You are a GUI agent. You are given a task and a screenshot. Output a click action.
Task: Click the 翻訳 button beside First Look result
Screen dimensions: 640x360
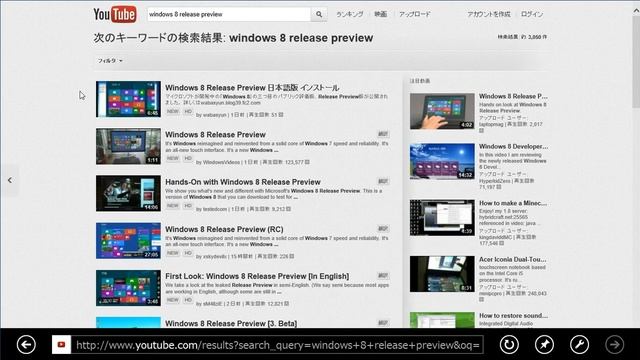383,276
